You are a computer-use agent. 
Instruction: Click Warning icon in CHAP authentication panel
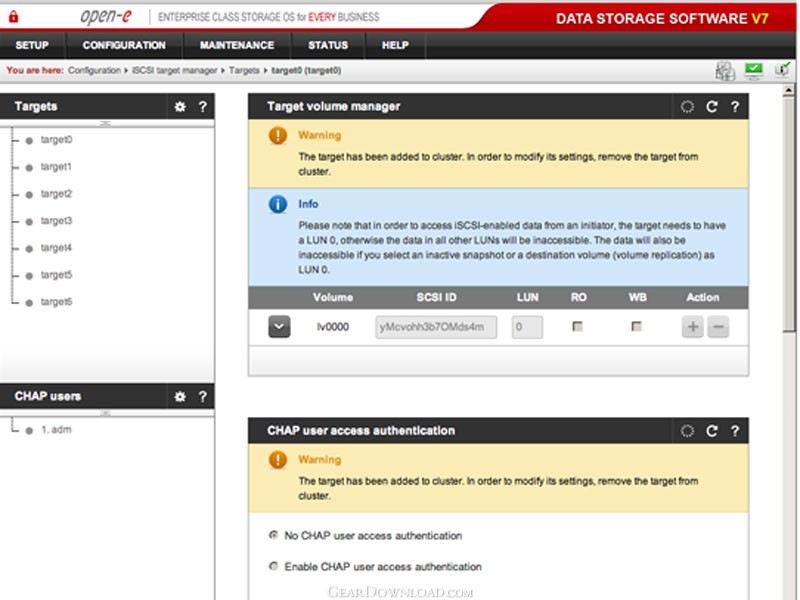click(x=278, y=460)
